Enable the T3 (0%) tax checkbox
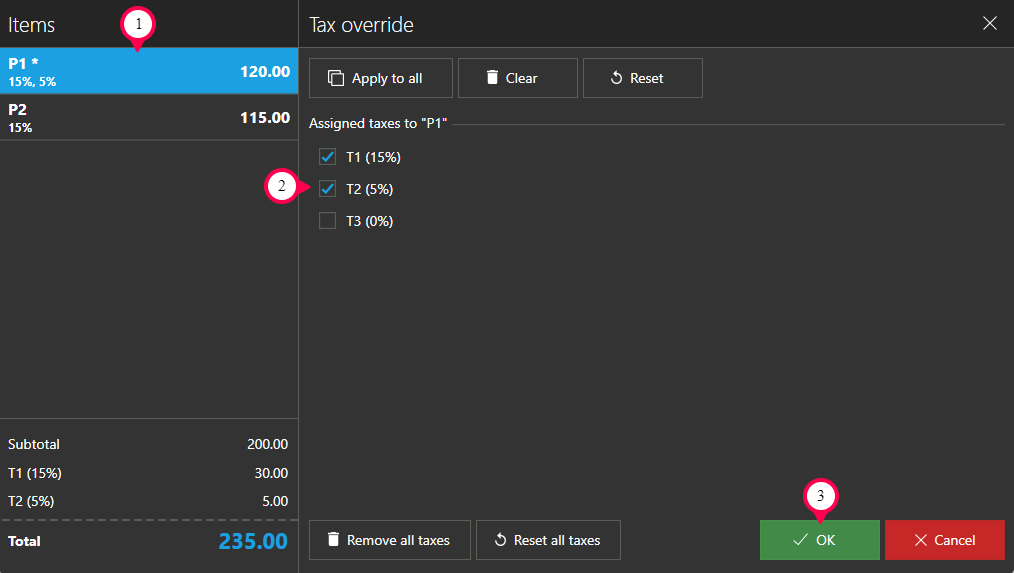 pos(327,221)
